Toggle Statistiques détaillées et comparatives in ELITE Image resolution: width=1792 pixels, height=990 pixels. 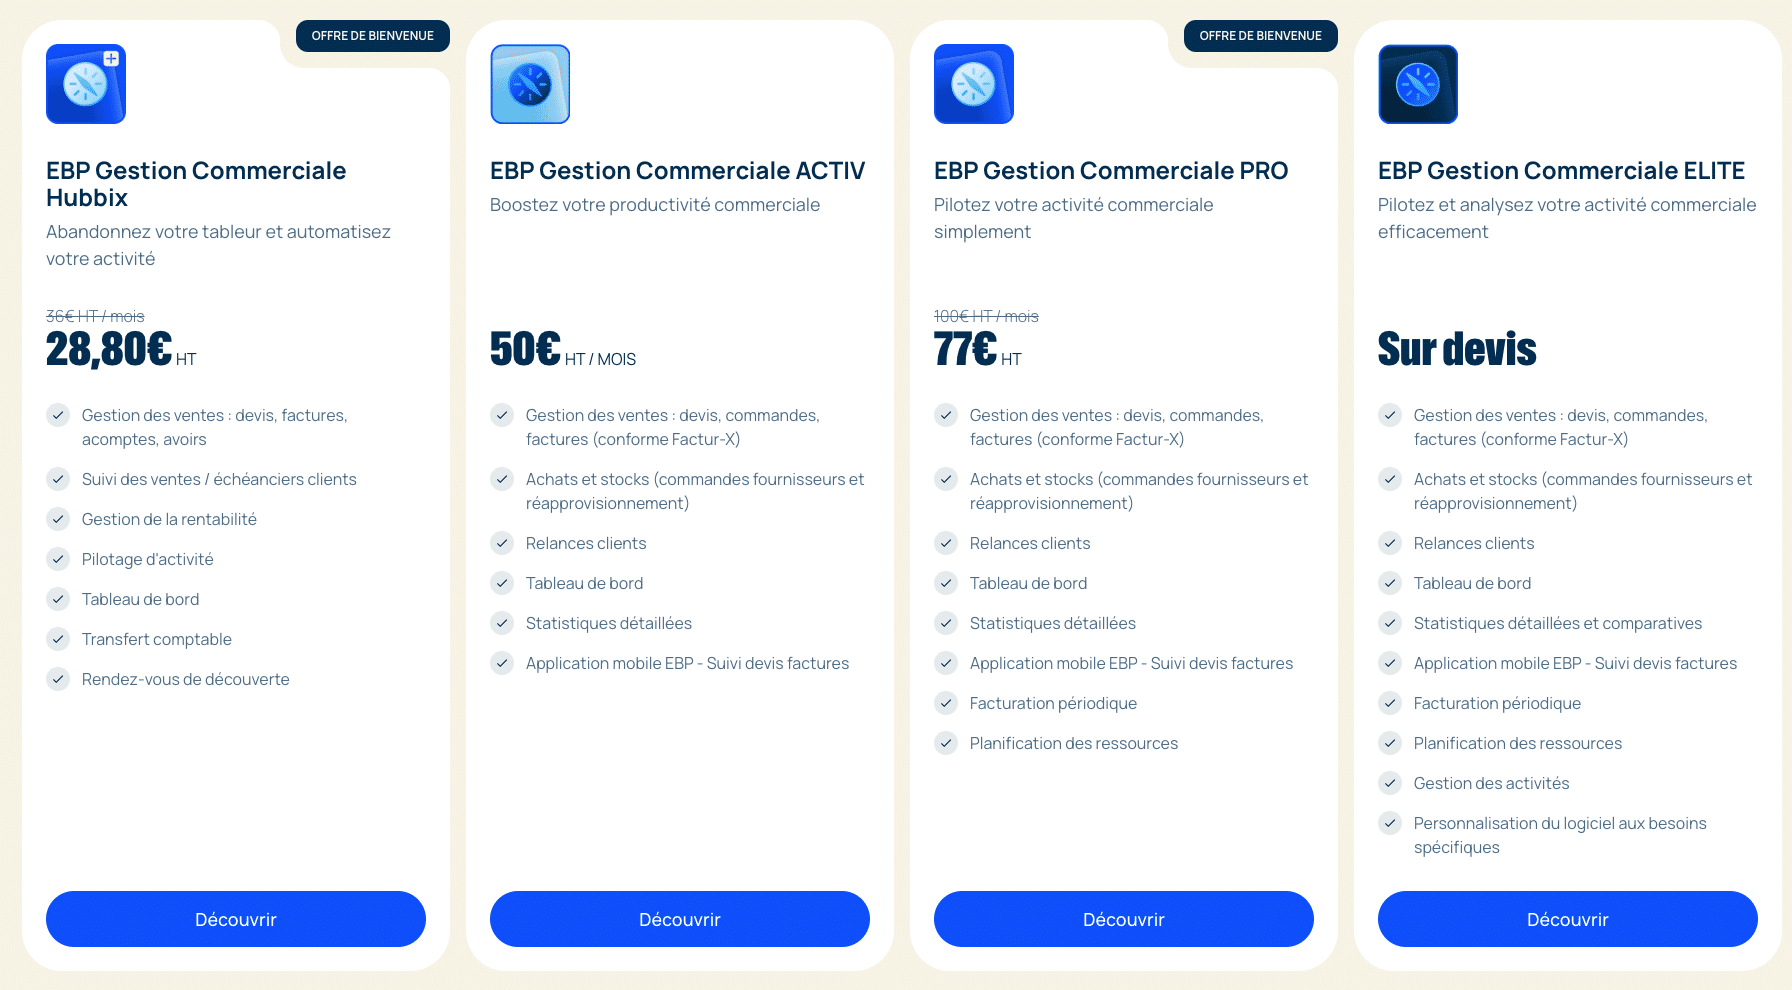[1558, 623]
